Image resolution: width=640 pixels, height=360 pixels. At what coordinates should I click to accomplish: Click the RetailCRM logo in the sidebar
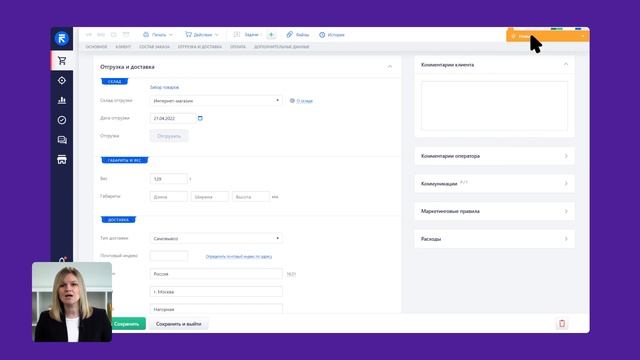pyautogui.click(x=62, y=39)
